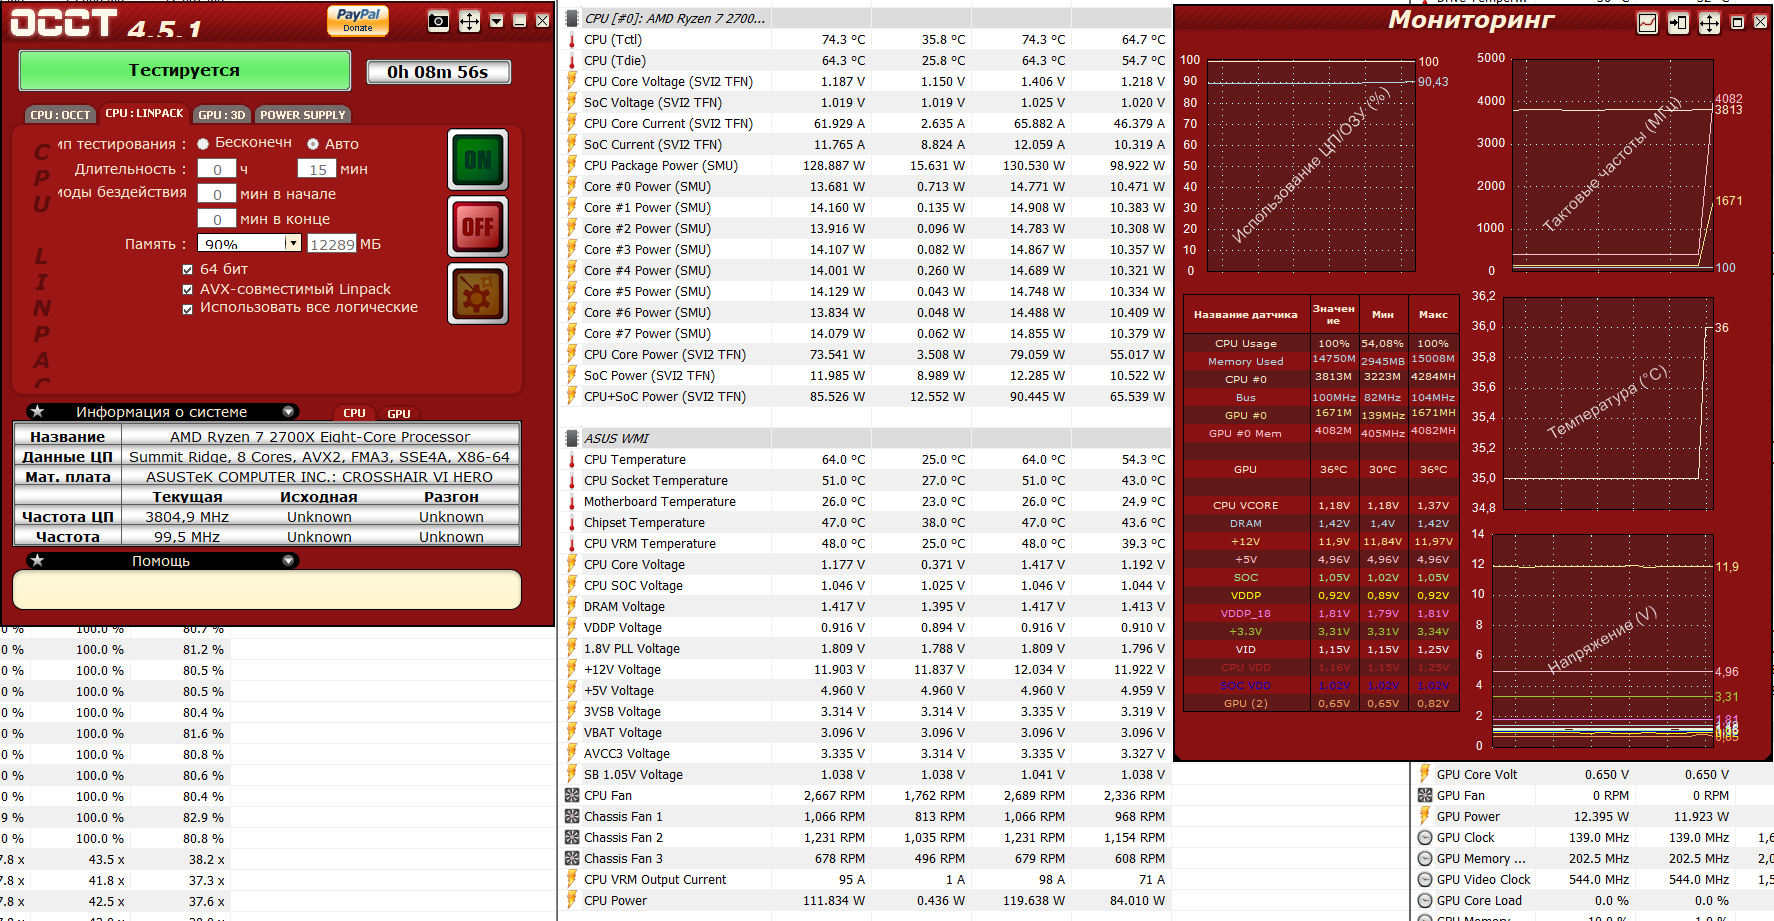This screenshot has height=921, width=1774.
Task: Switch to the POWER SUPPLY tab
Action: pos(303,115)
